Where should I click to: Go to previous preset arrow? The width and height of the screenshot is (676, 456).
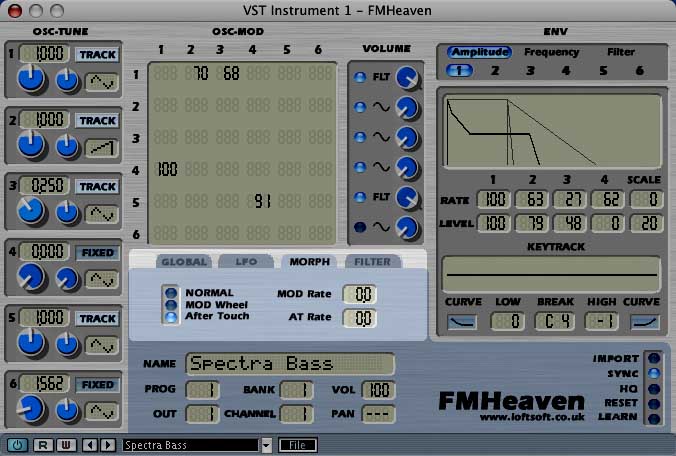[90, 445]
